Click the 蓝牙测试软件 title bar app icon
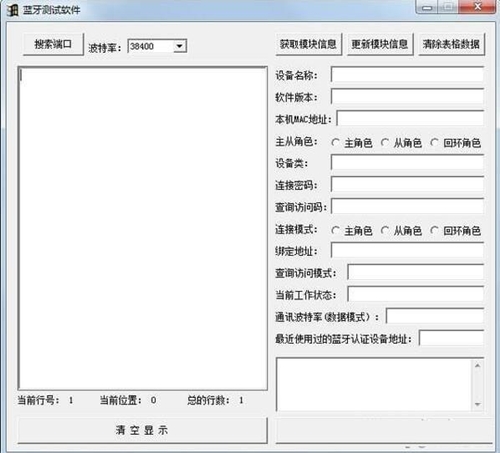The width and height of the screenshot is (500, 453). (13, 10)
